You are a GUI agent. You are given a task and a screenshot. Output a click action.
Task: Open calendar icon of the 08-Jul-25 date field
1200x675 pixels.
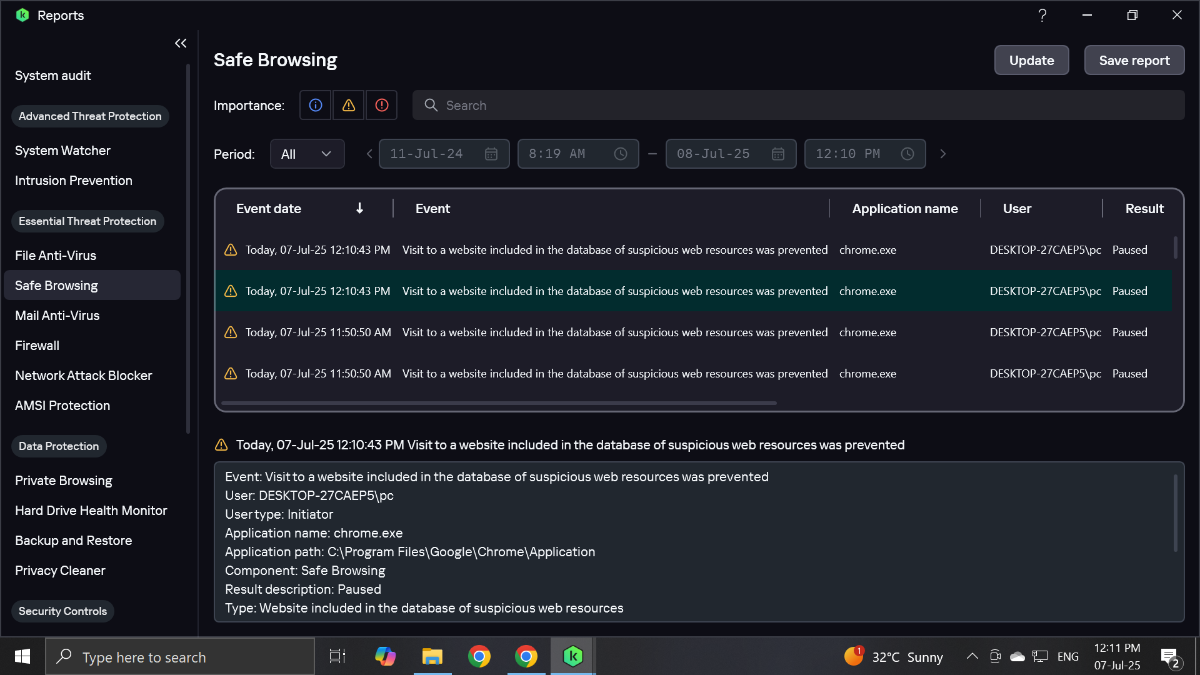(778, 154)
